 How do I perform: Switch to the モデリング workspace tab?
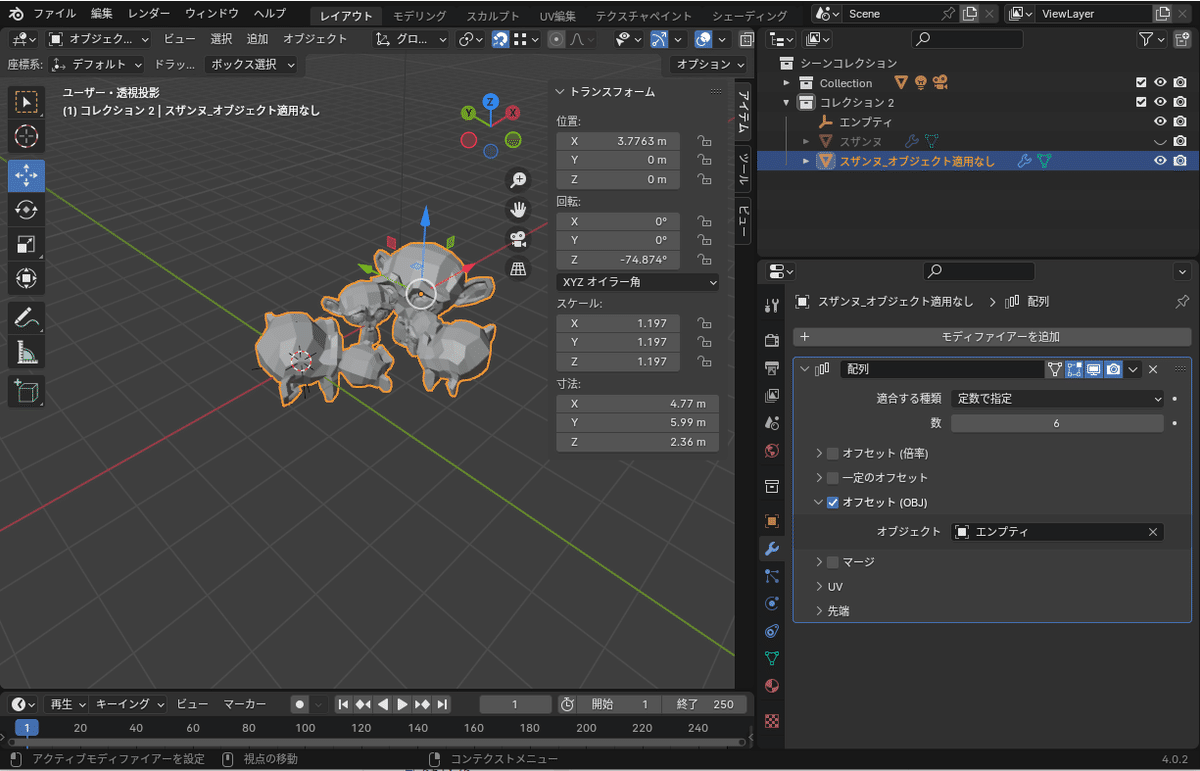point(420,16)
